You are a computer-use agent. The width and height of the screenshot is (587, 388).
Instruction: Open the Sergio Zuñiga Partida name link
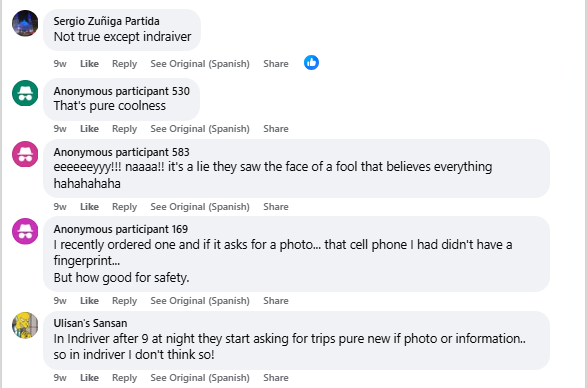[x=106, y=21]
